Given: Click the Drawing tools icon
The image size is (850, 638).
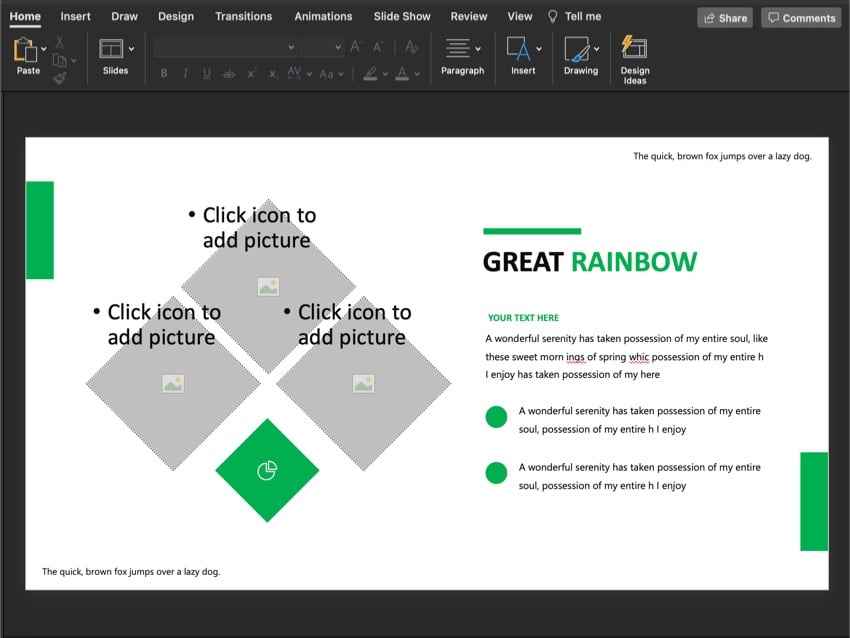Looking at the screenshot, I should click(x=576, y=49).
